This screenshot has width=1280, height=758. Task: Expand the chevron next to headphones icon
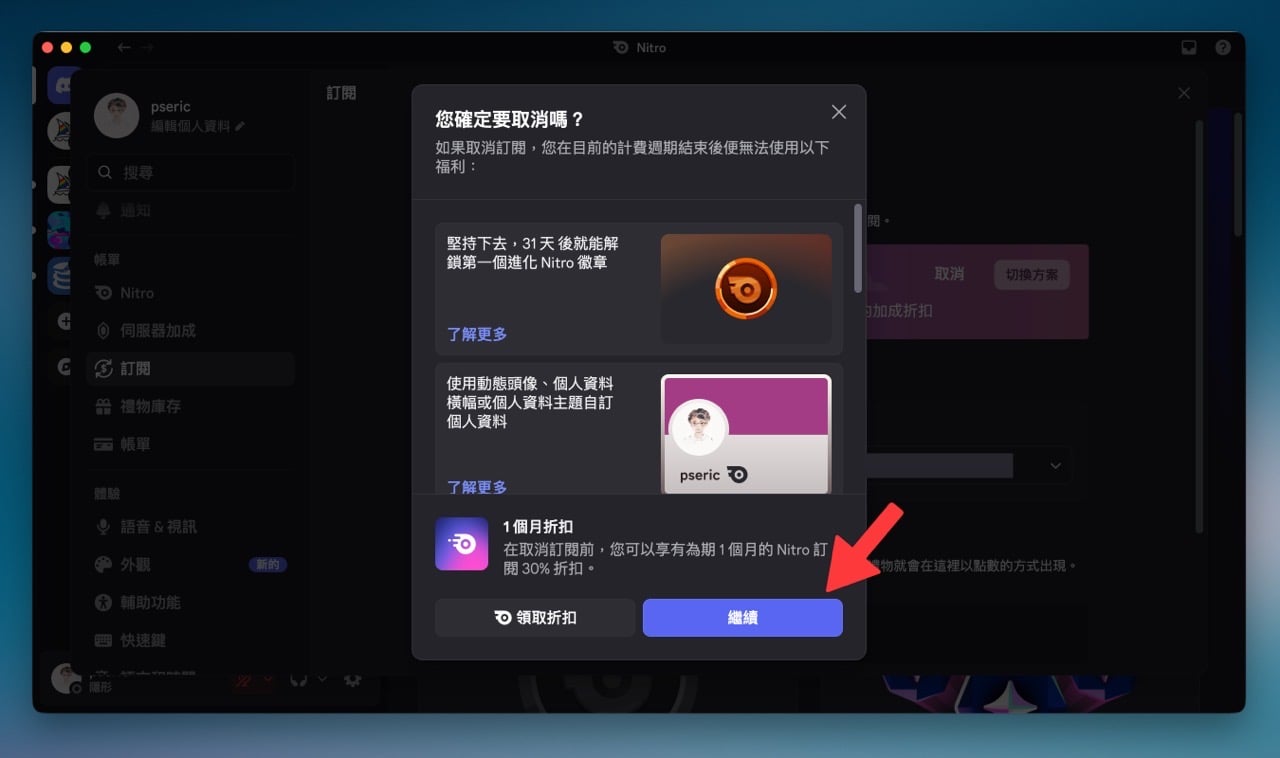click(x=322, y=679)
